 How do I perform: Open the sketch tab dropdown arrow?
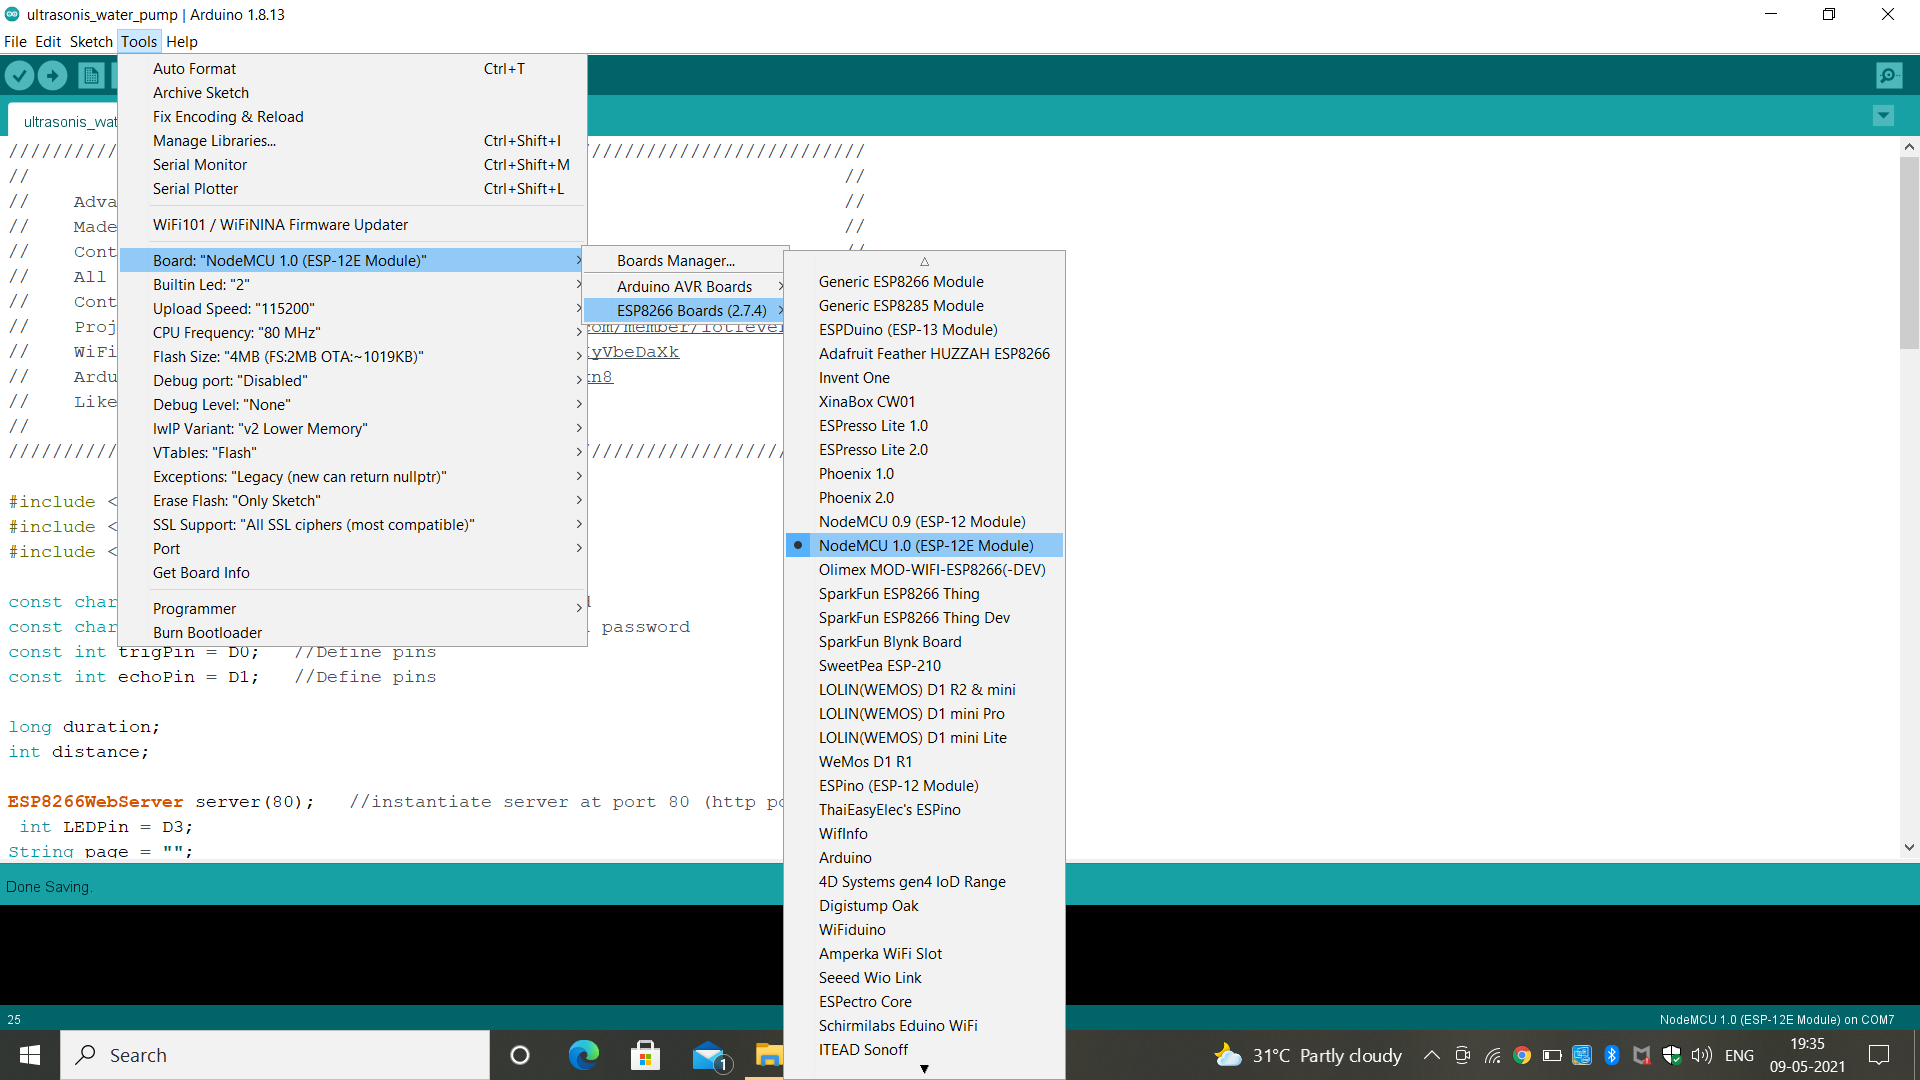(1883, 115)
